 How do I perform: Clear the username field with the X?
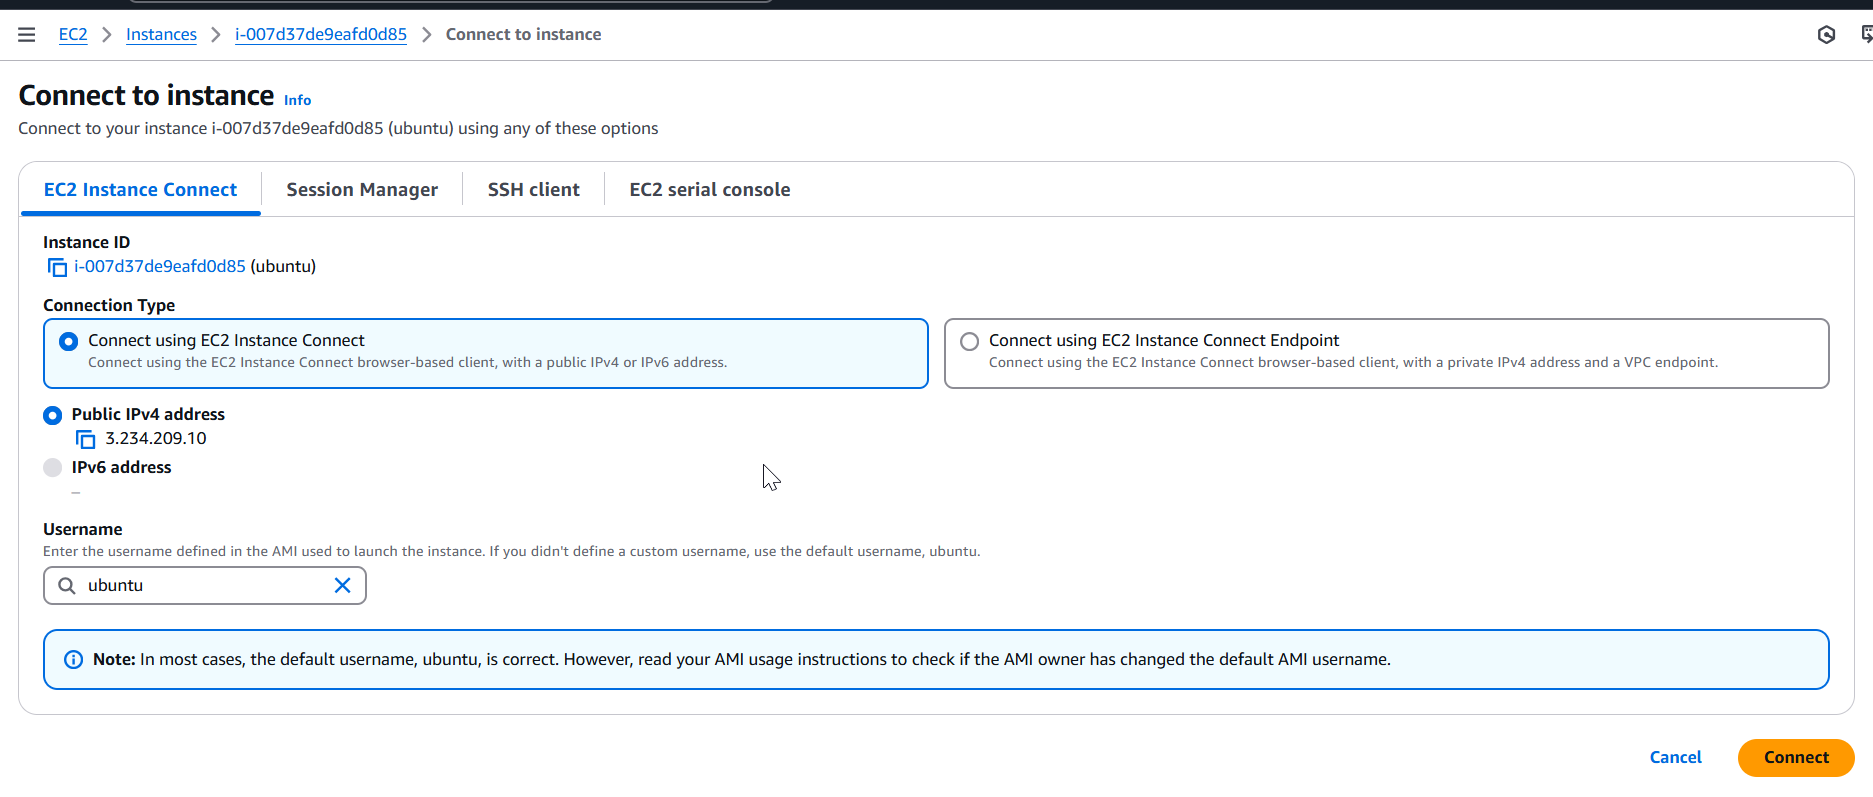pyautogui.click(x=342, y=586)
